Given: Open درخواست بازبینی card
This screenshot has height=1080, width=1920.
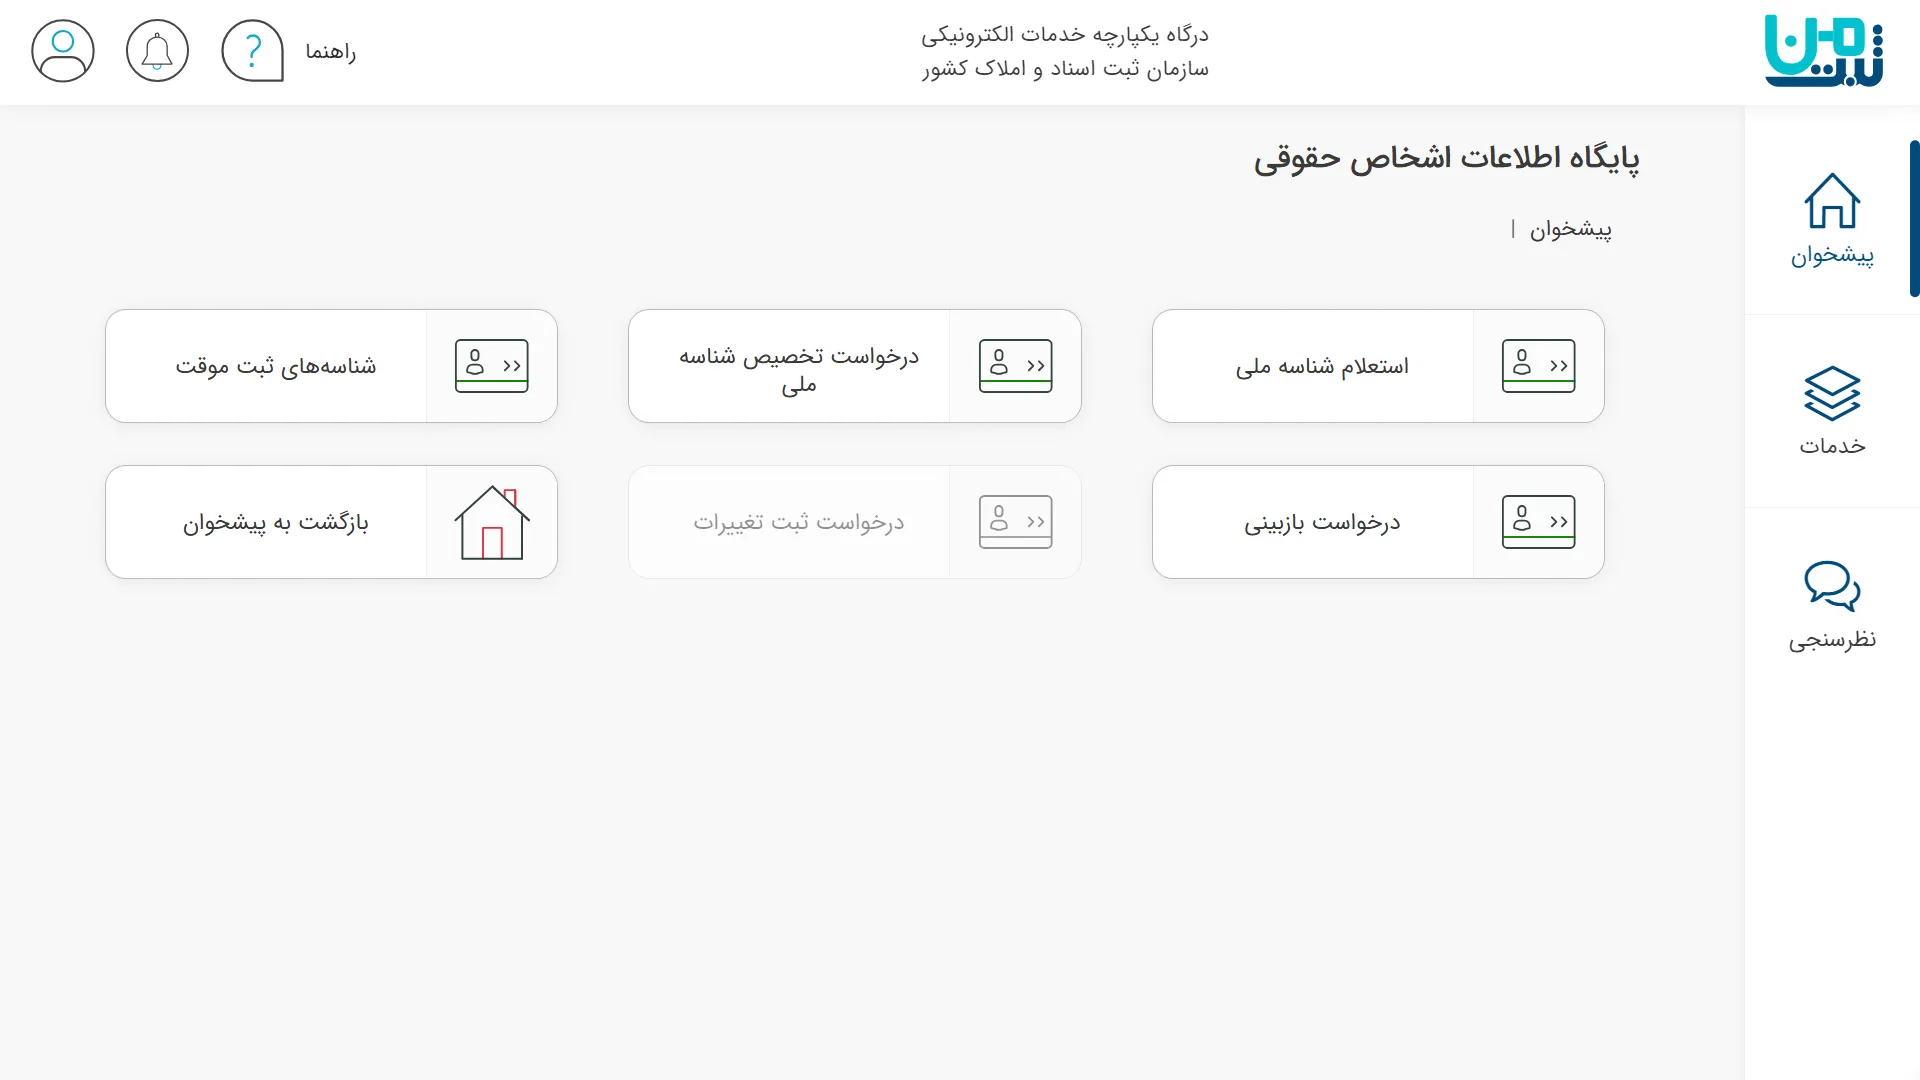Looking at the screenshot, I should click(x=1378, y=522).
